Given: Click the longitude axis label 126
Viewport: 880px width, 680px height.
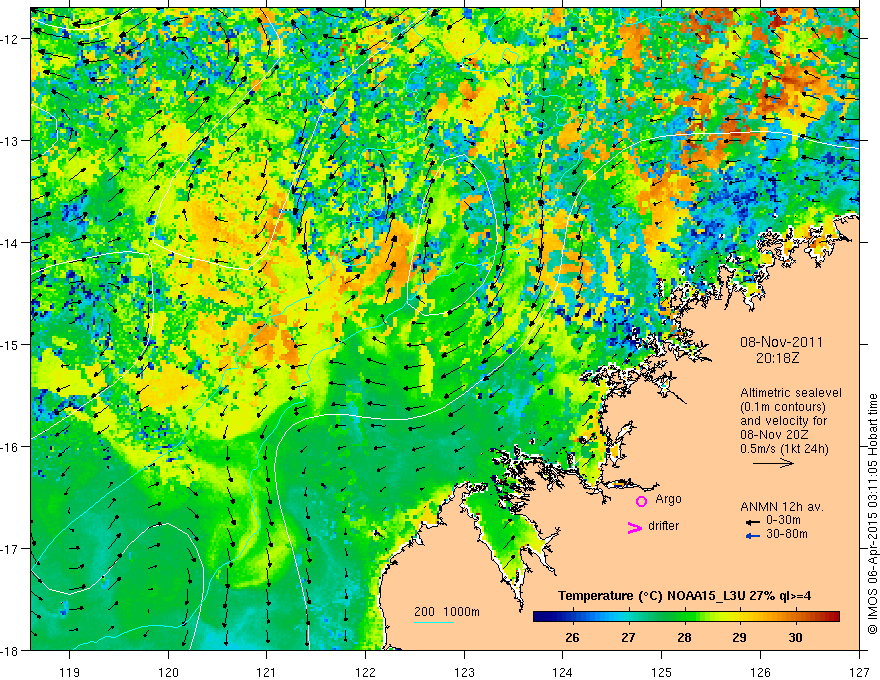Looking at the screenshot, I should click(x=760, y=672).
